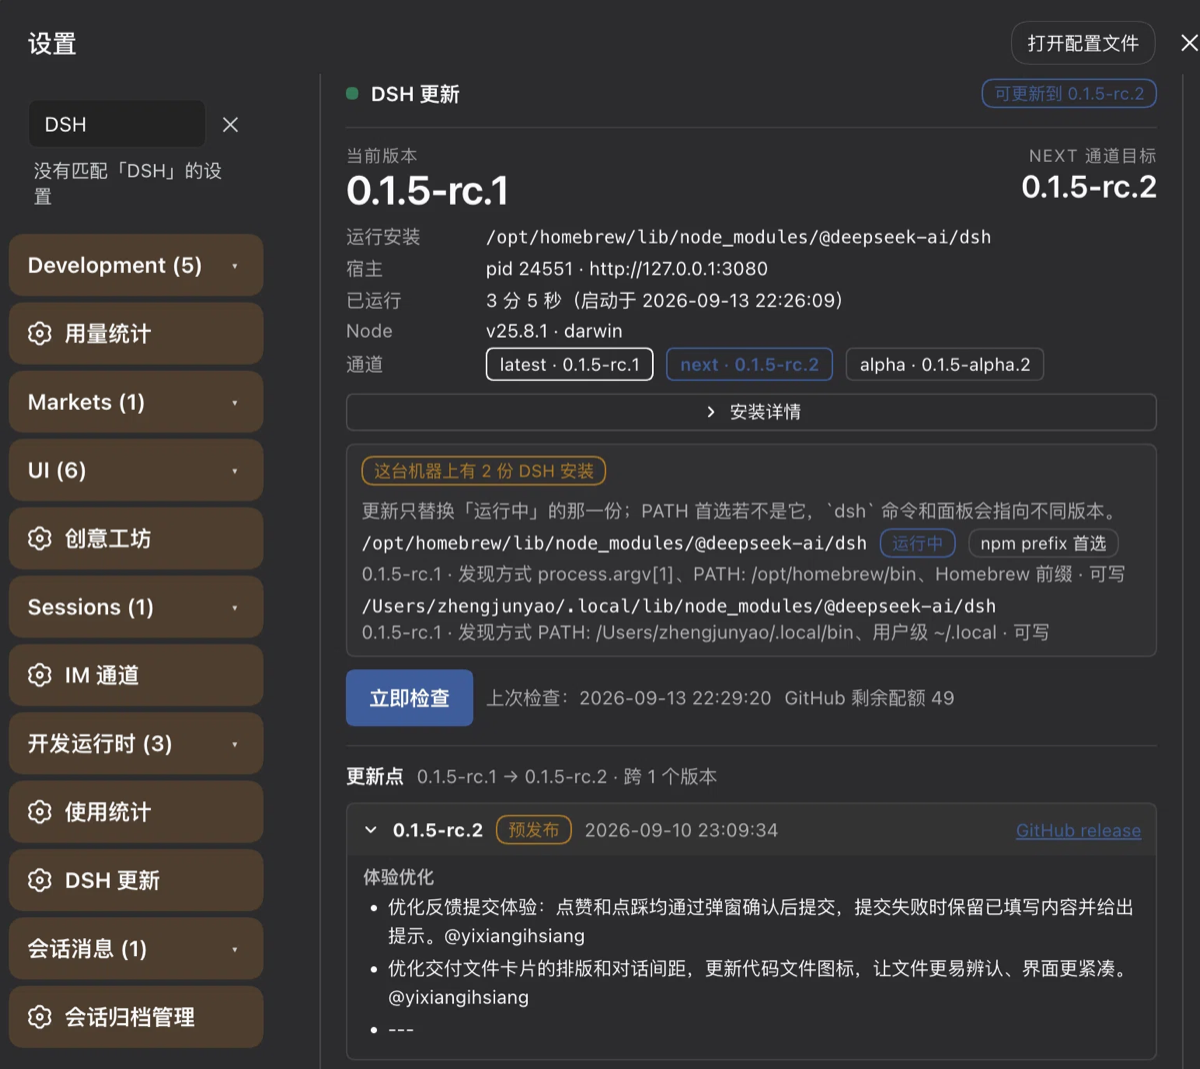
Task: Click the green status dot beside DSH 更新
Action: click(352, 93)
